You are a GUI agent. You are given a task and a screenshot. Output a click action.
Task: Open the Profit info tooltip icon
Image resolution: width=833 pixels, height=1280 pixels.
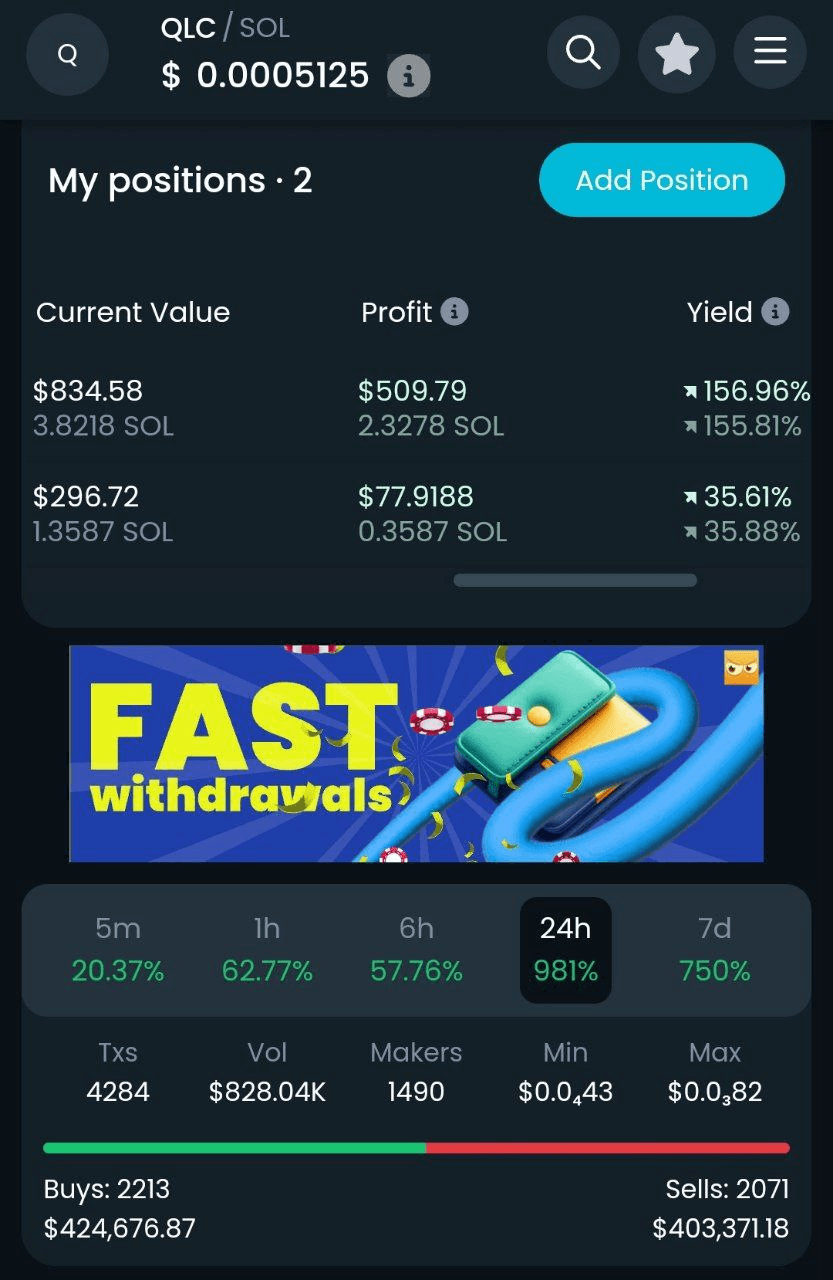pyautogui.click(x=455, y=312)
